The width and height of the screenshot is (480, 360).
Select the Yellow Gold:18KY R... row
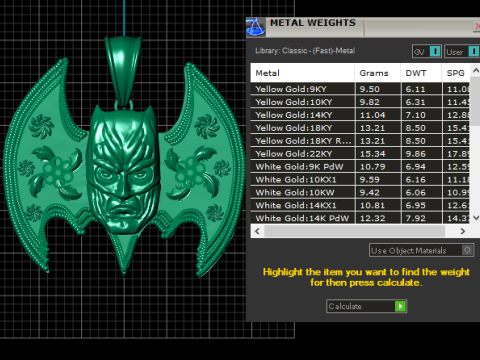click(360, 141)
